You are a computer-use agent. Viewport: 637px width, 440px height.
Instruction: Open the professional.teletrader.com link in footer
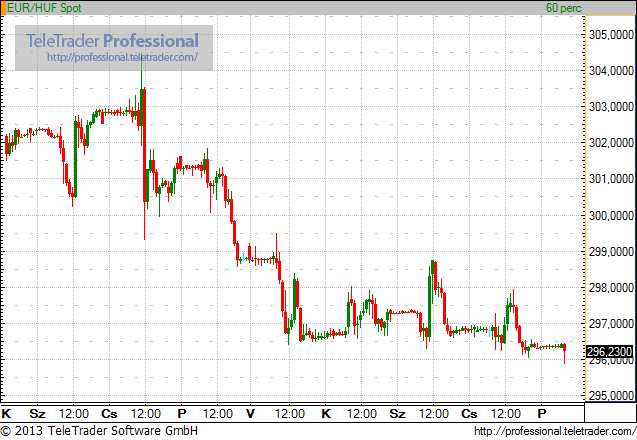click(x=555, y=431)
